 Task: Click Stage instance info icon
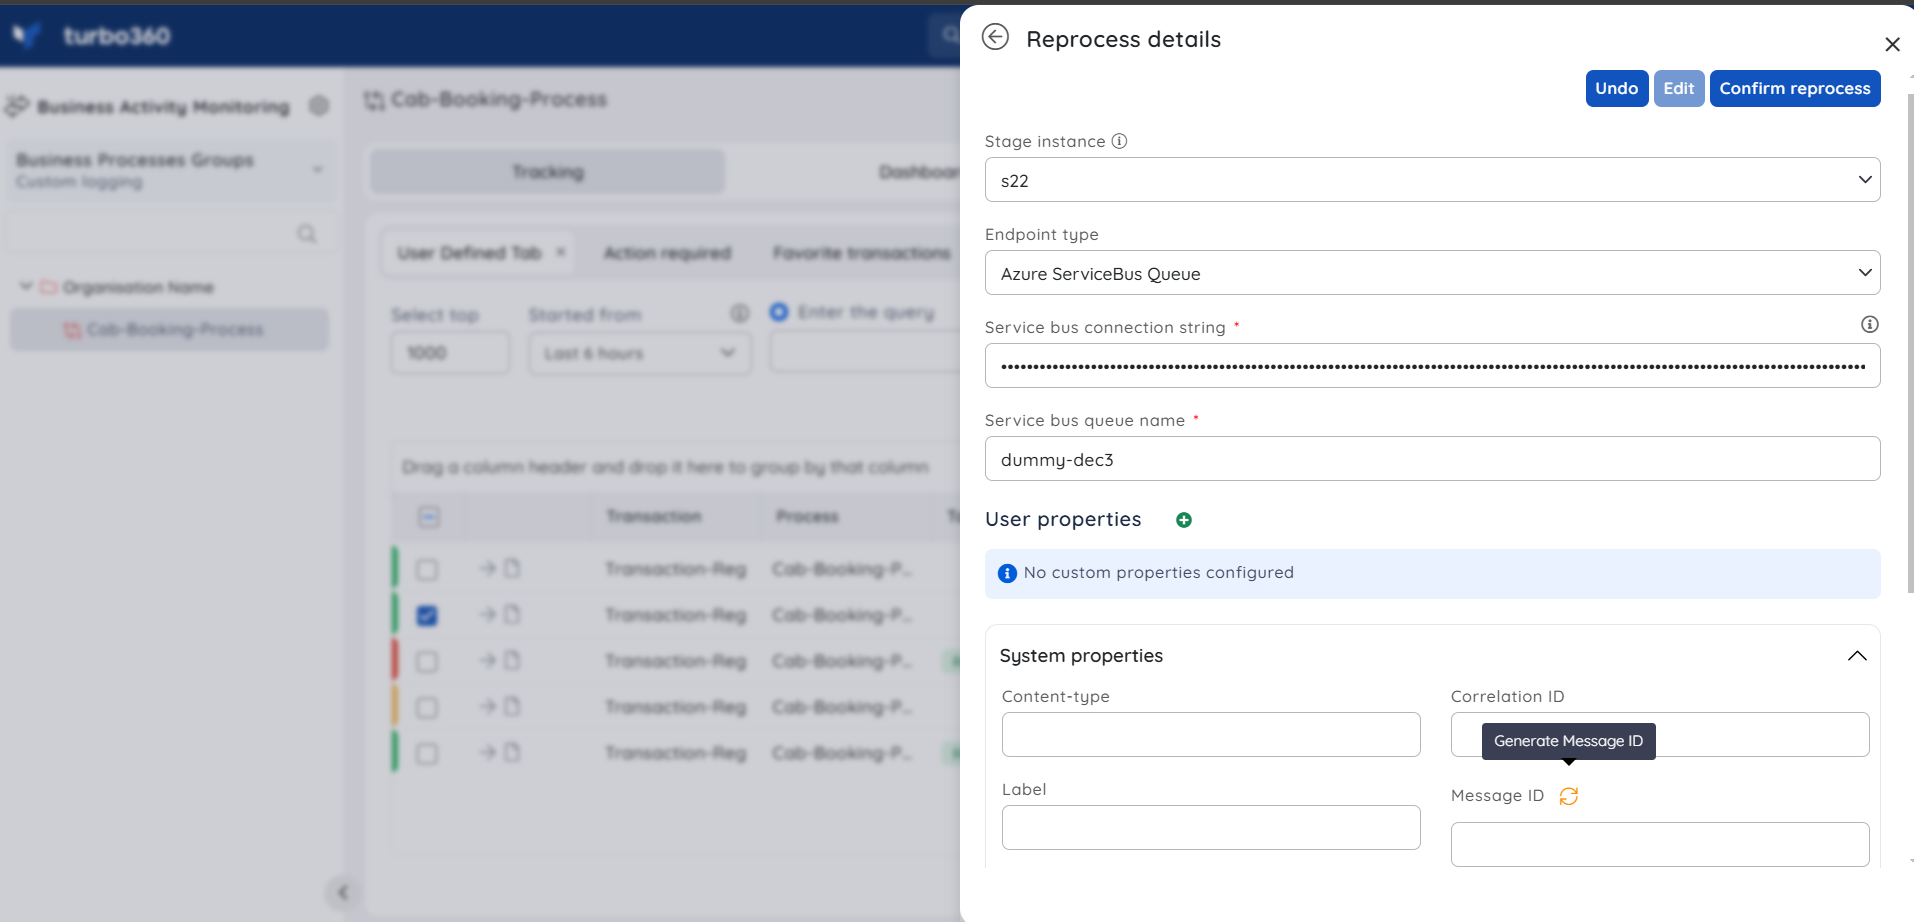tap(1120, 141)
